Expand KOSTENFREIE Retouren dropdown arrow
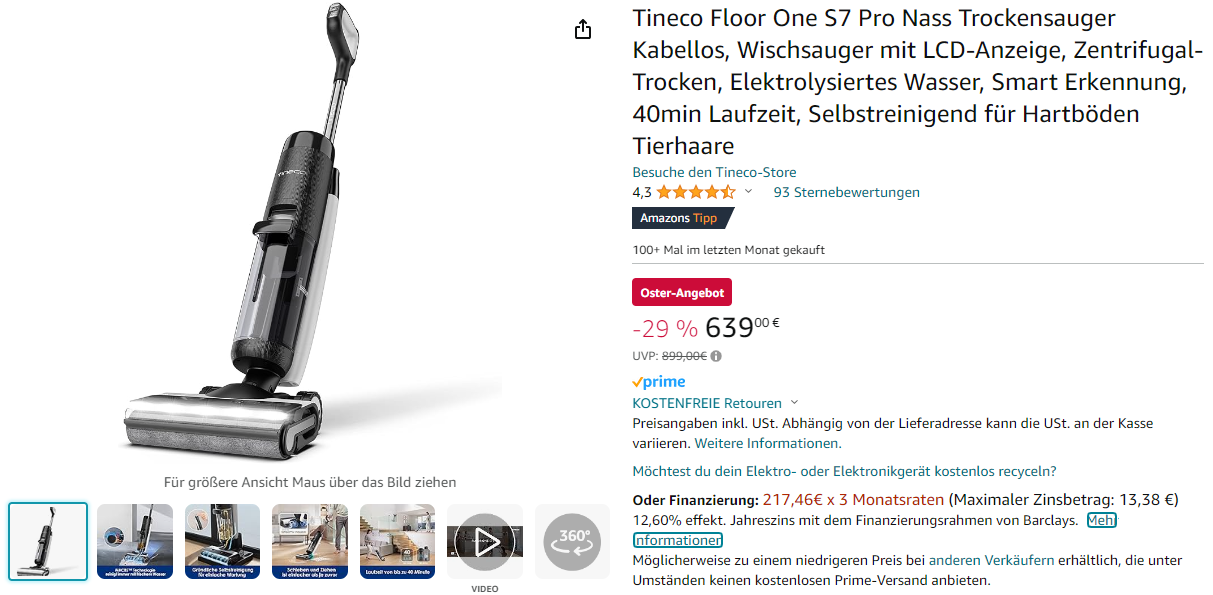The image size is (1213, 595). pyautogui.click(x=794, y=403)
